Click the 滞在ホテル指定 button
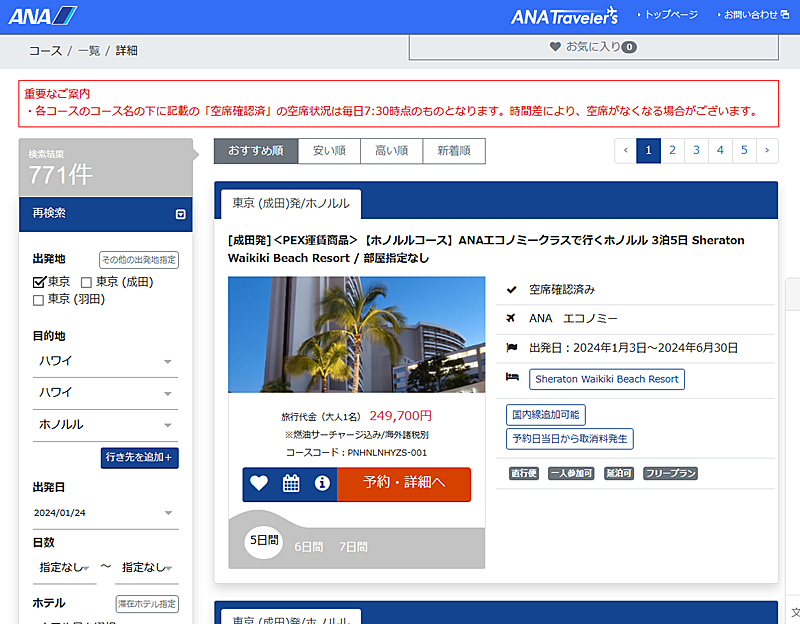The image size is (800, 624). pos(147,604)
